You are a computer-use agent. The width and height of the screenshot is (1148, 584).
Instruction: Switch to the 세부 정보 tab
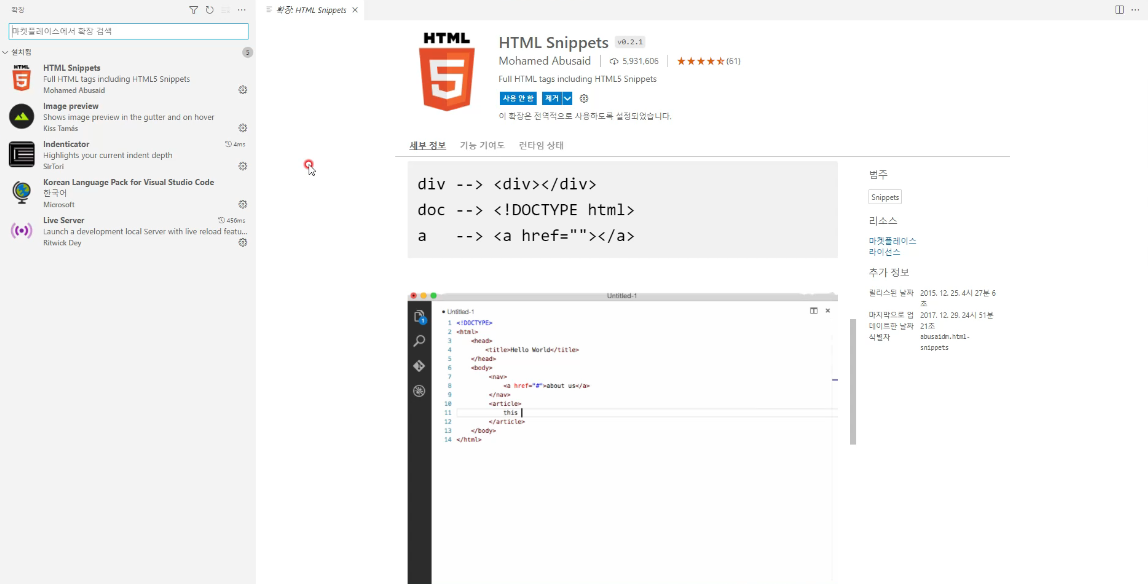[428, 145]
